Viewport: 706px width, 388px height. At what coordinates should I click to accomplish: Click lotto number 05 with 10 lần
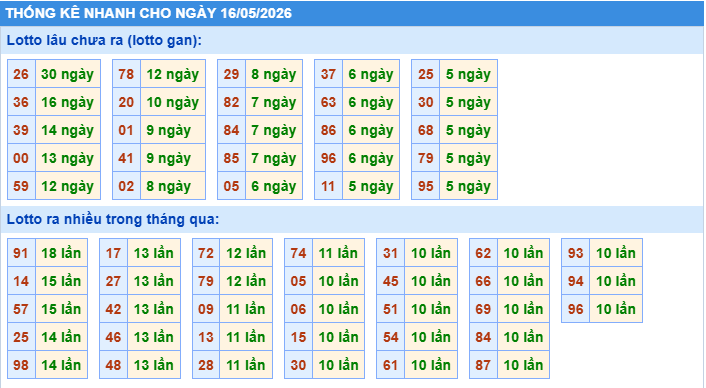tap(299, 281)
